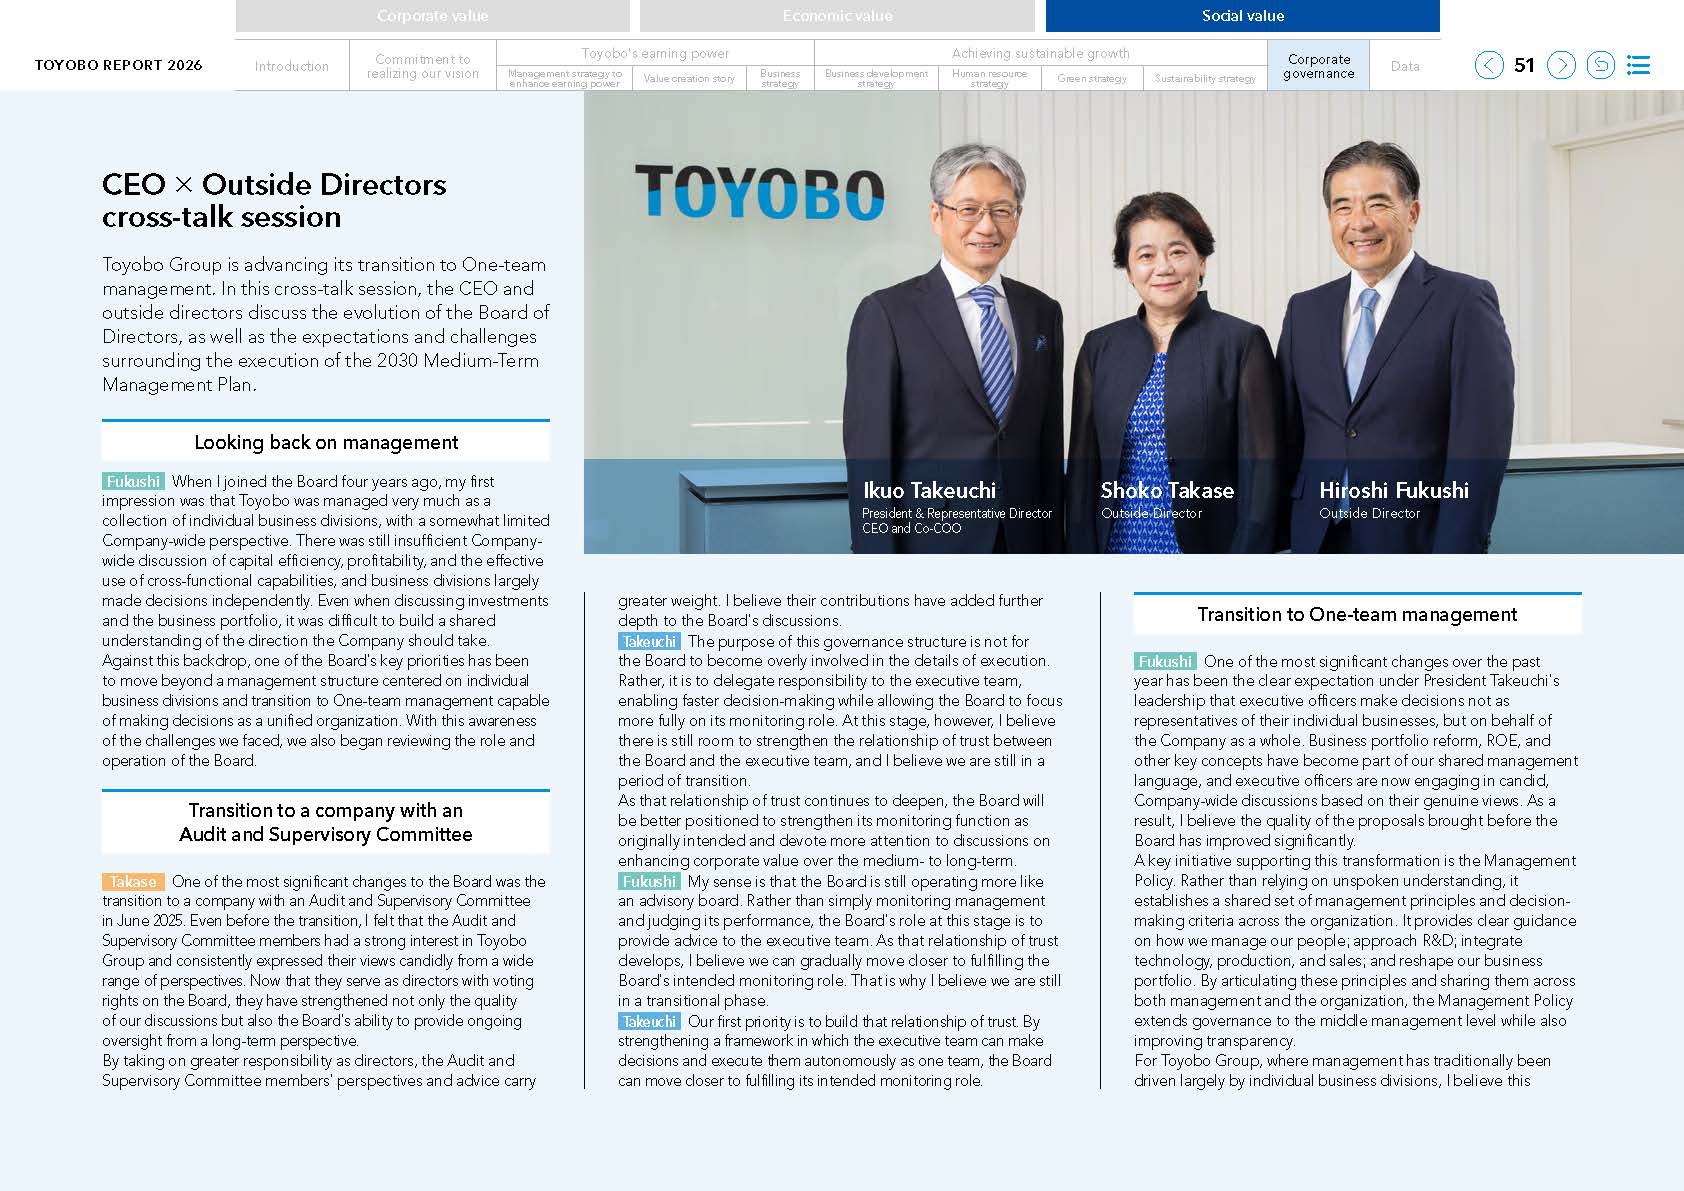Select the Economic value tab
This screenshot has width=1684, height=1191.
[x=837, y=15]
